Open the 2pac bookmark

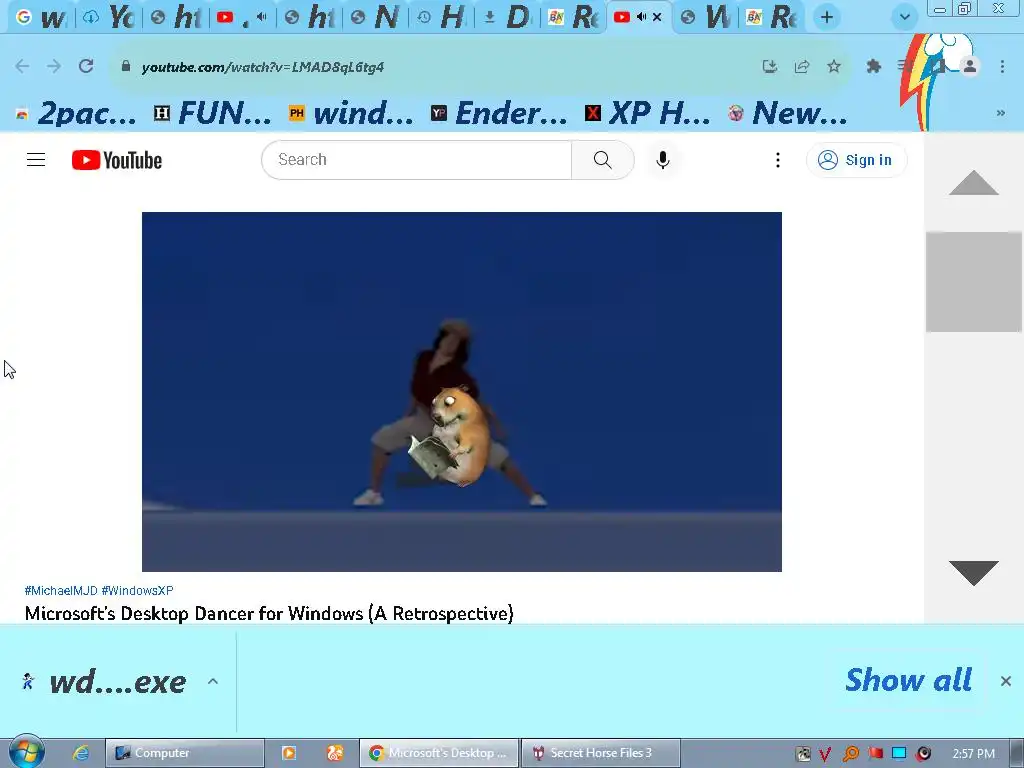tap(76, 114)
